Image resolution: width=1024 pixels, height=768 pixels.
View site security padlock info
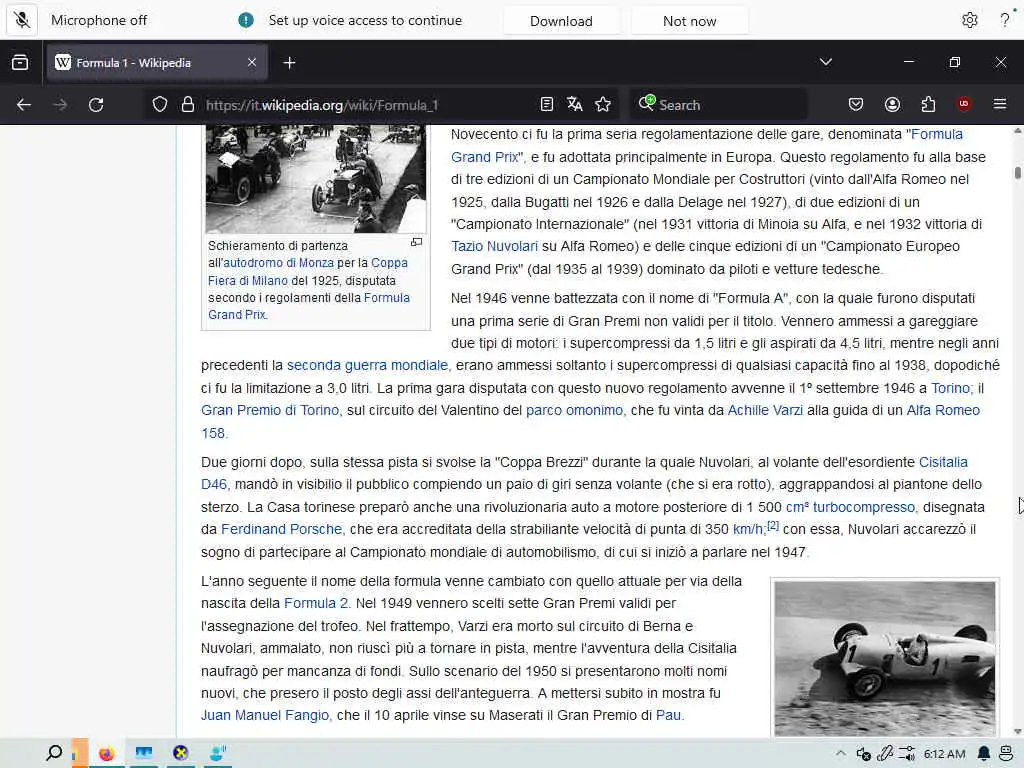point(188,104)
